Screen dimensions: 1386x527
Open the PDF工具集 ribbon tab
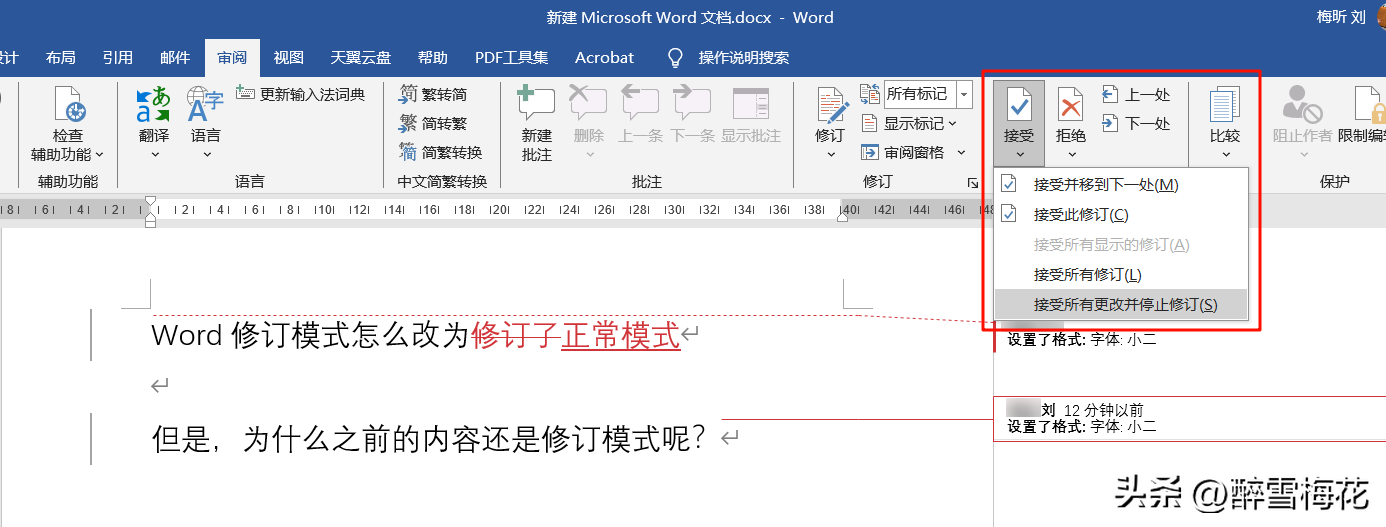512,58
